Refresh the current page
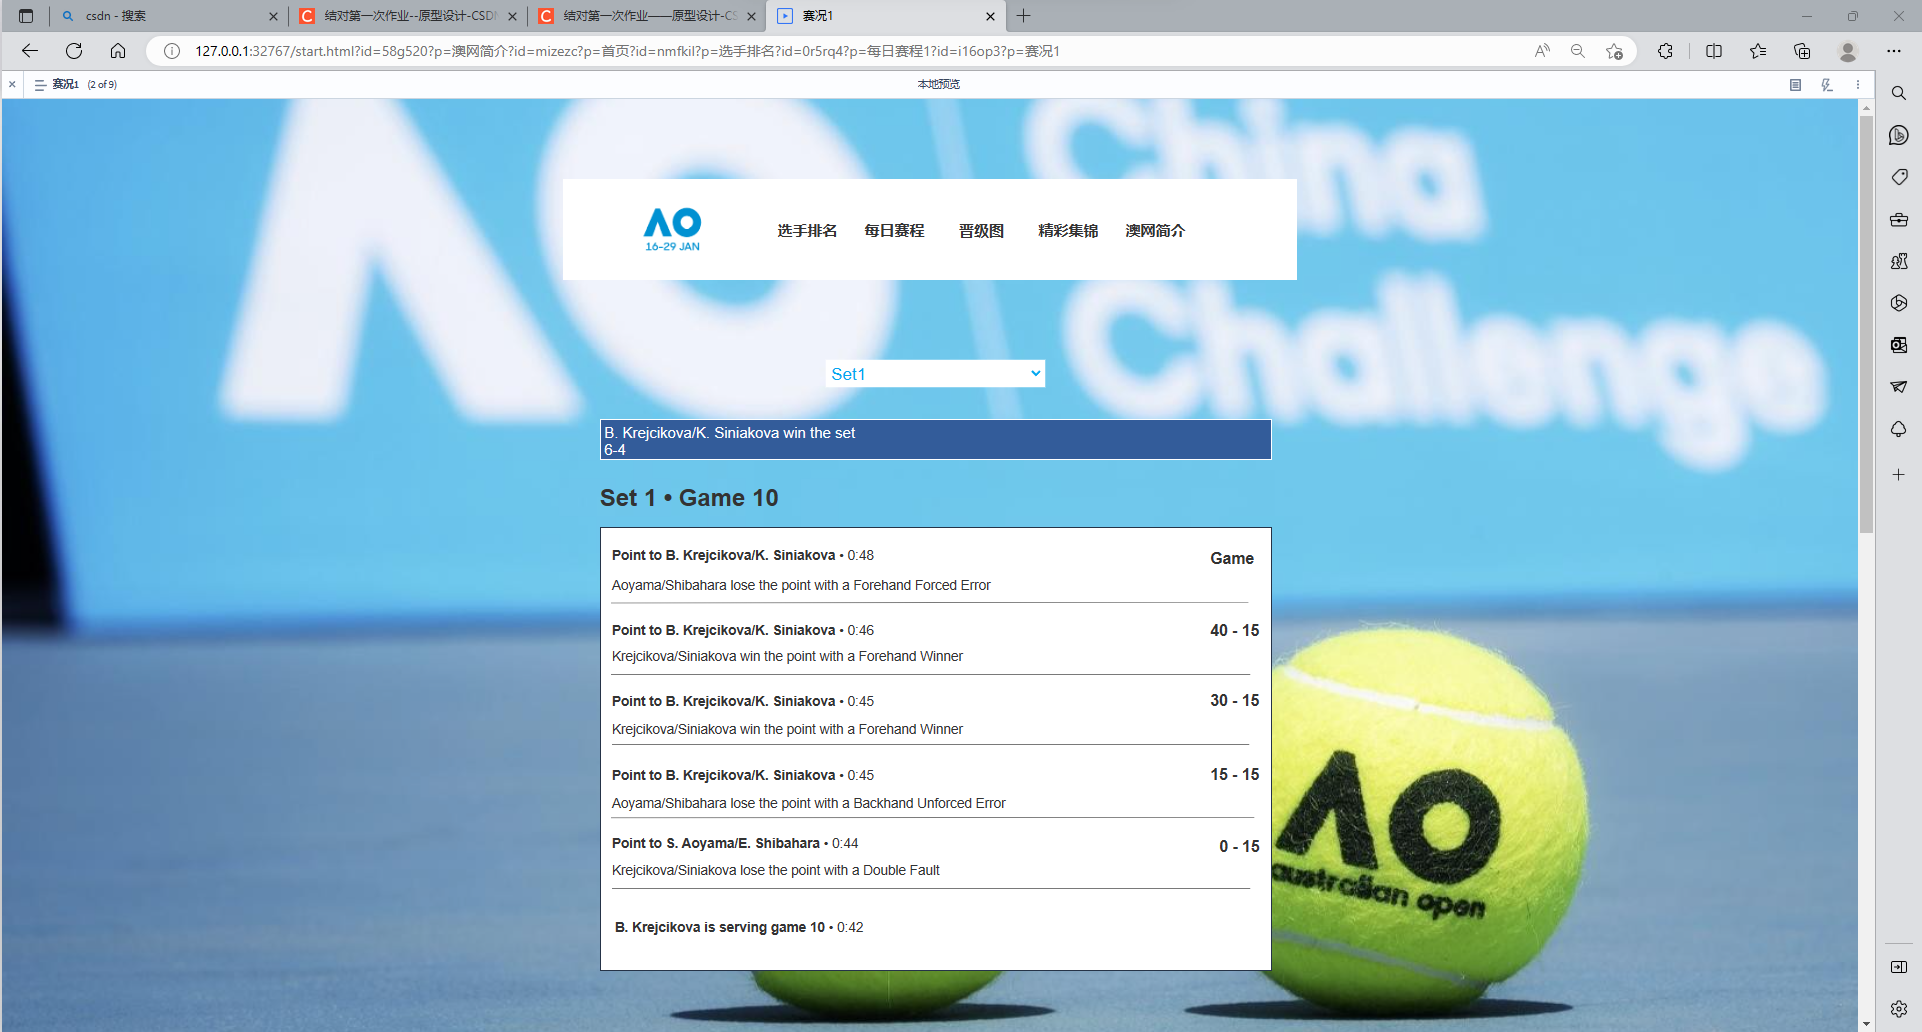 click(x=74, y=51)
